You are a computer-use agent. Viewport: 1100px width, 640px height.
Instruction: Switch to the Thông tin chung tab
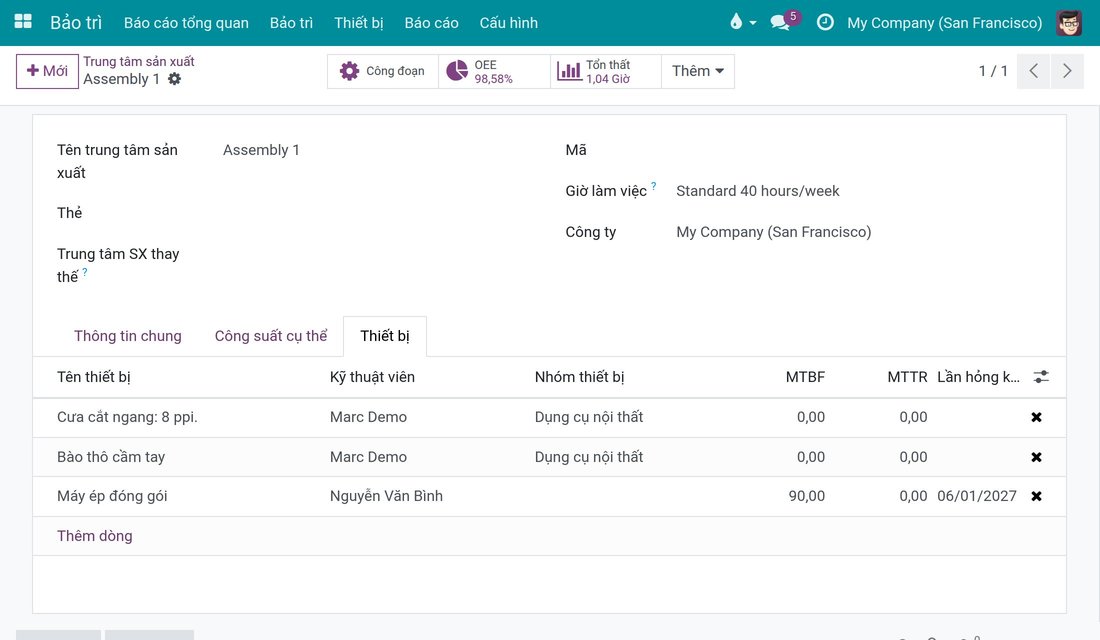coord(128,336)
